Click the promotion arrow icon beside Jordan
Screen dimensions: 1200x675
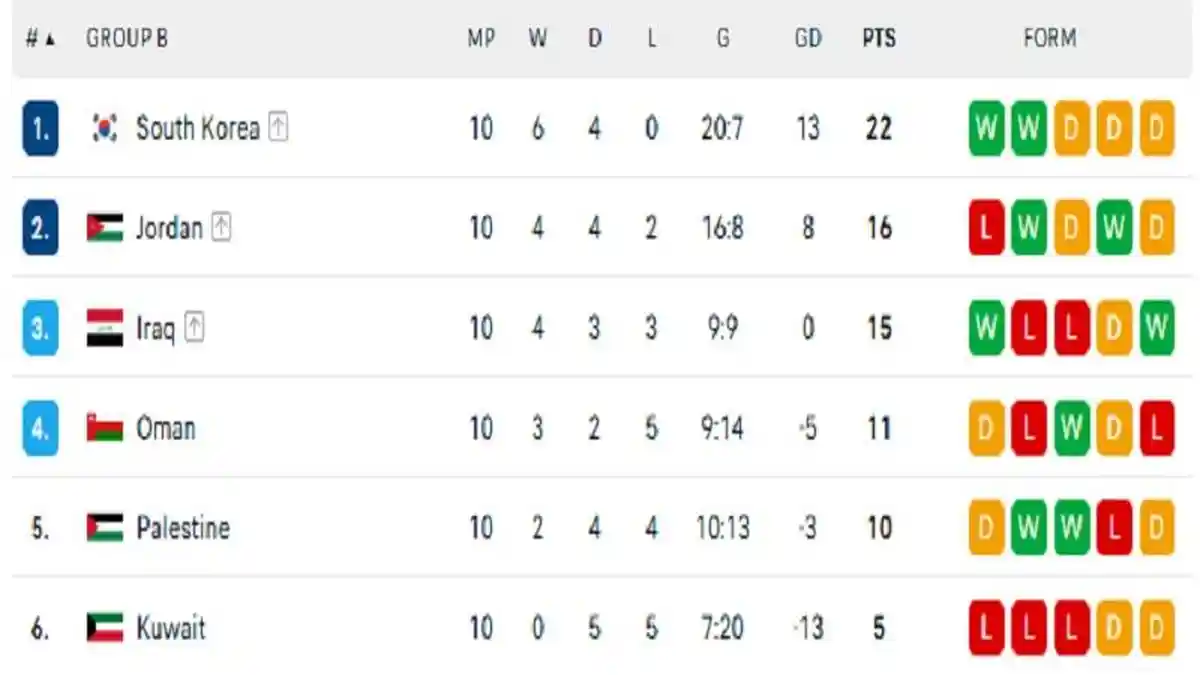coord(221,228)
